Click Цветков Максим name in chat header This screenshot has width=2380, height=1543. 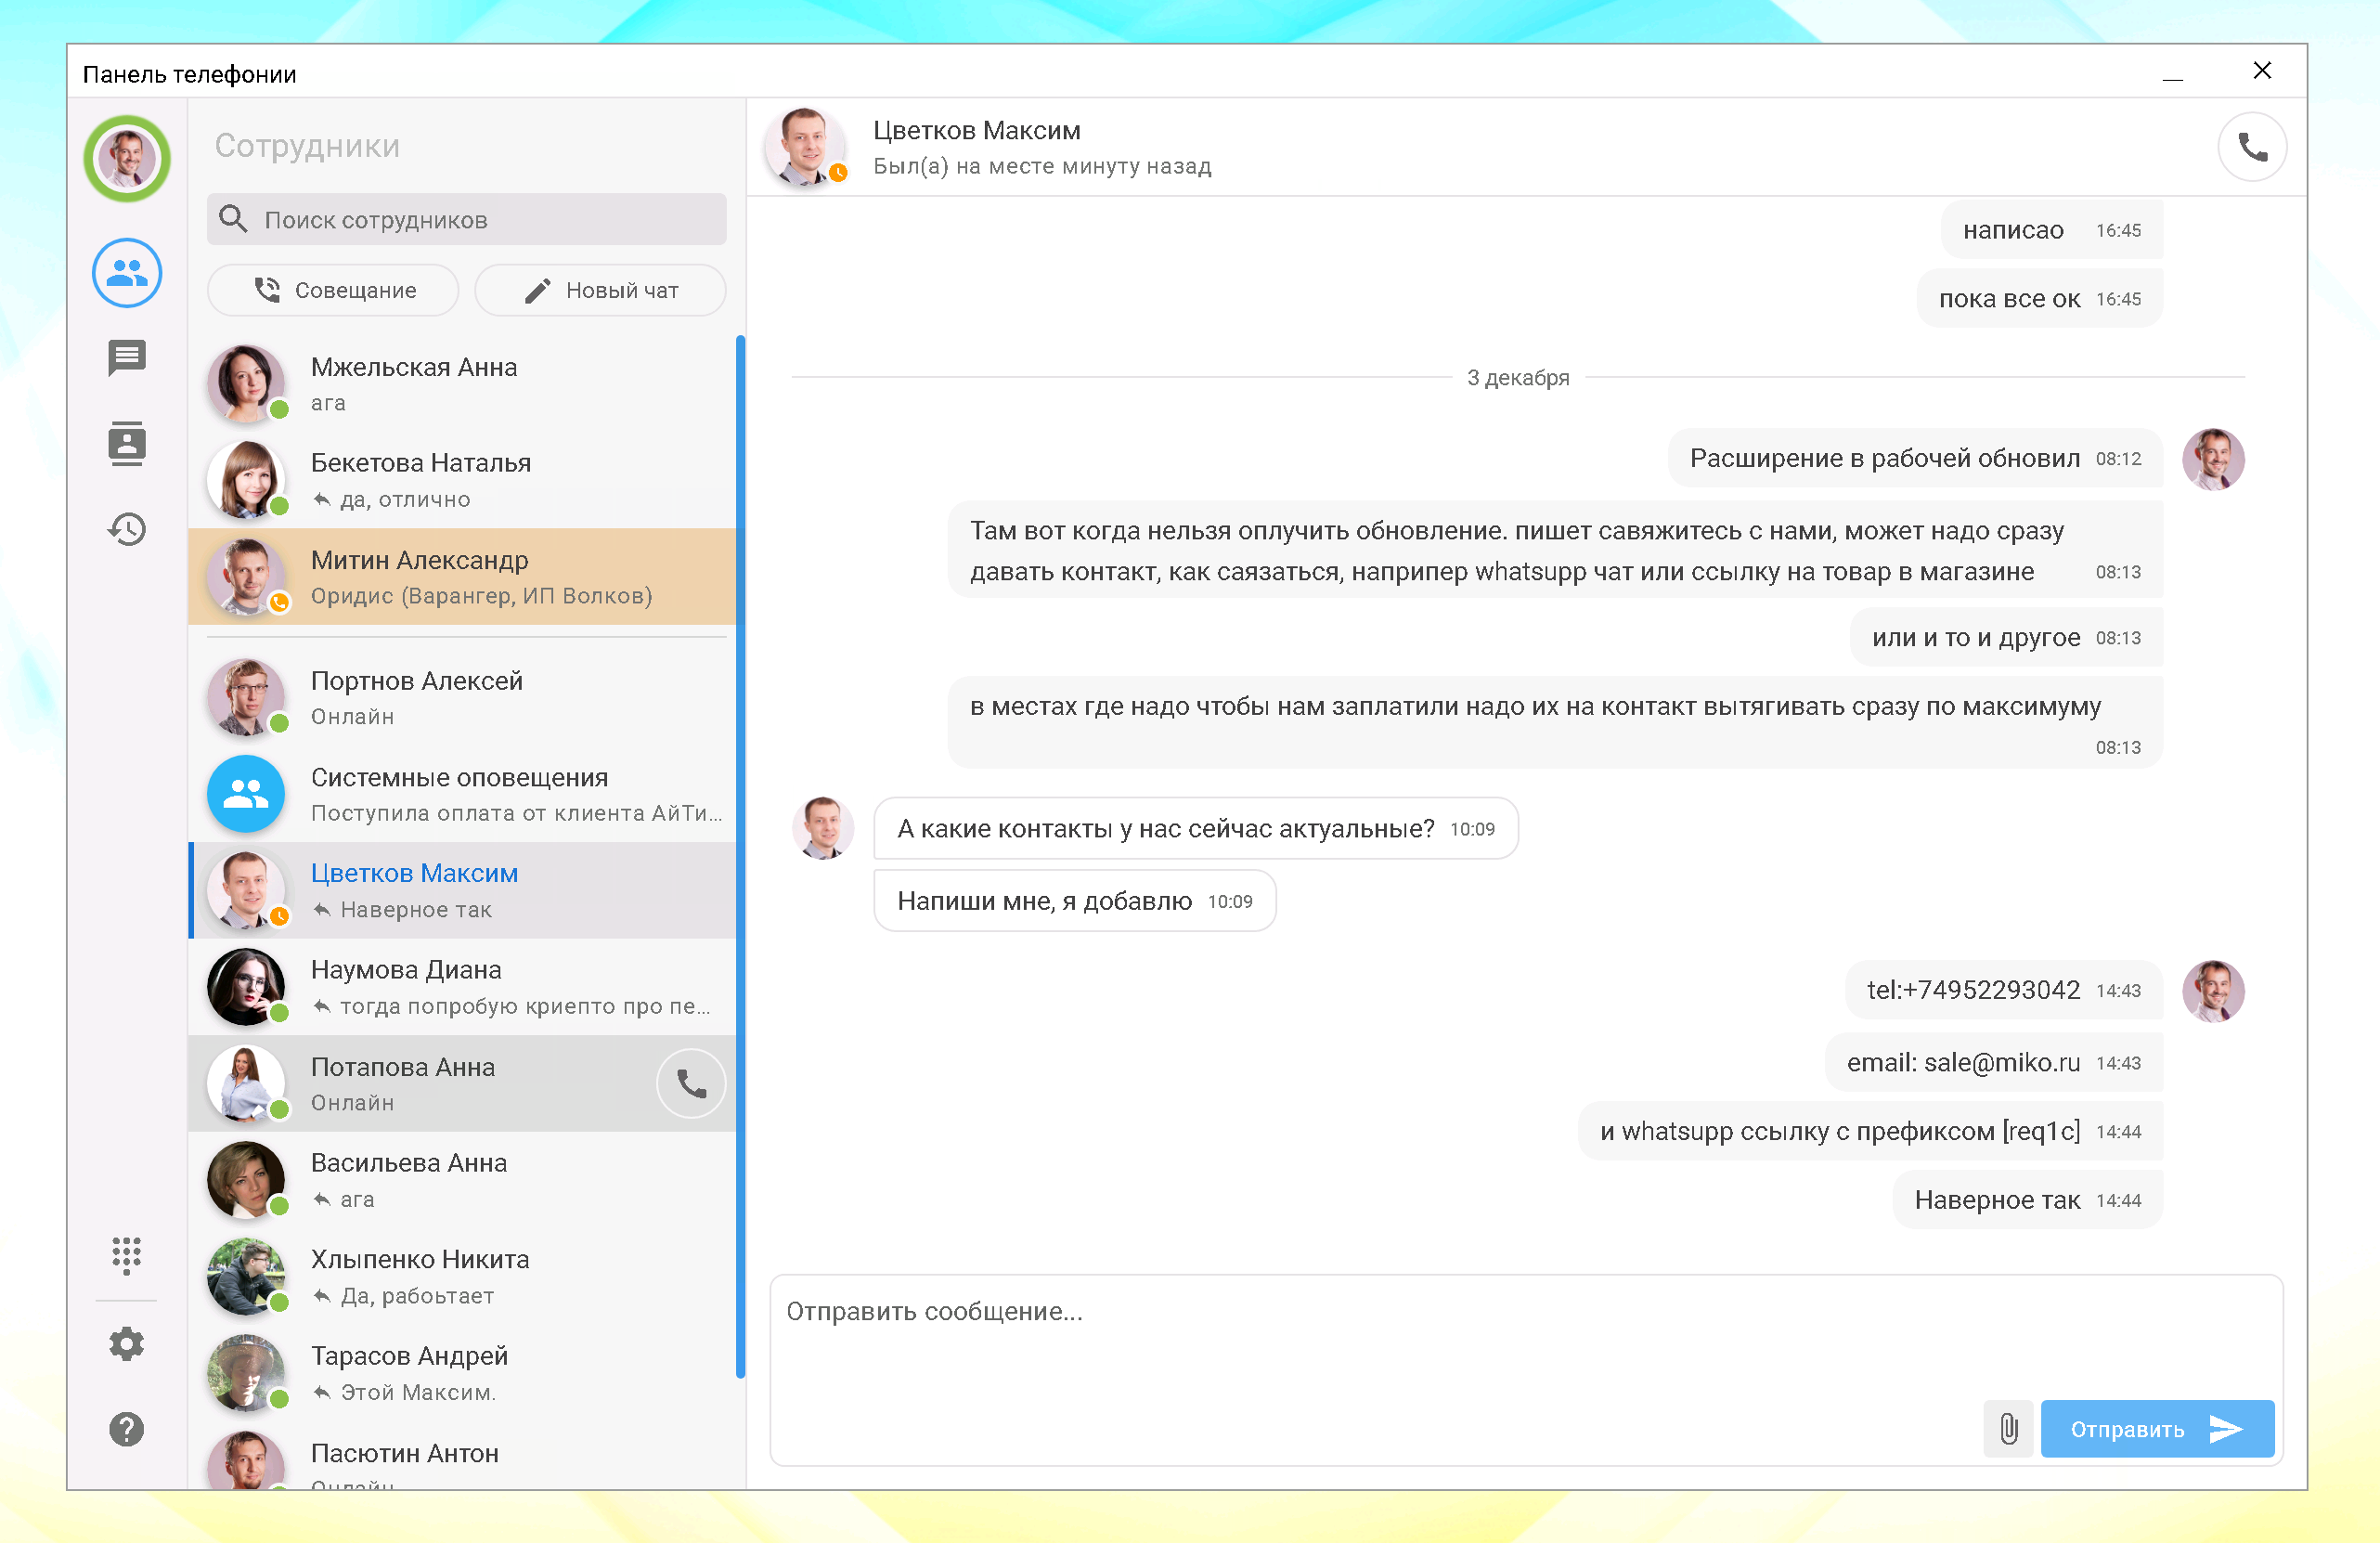coord(977,130)
